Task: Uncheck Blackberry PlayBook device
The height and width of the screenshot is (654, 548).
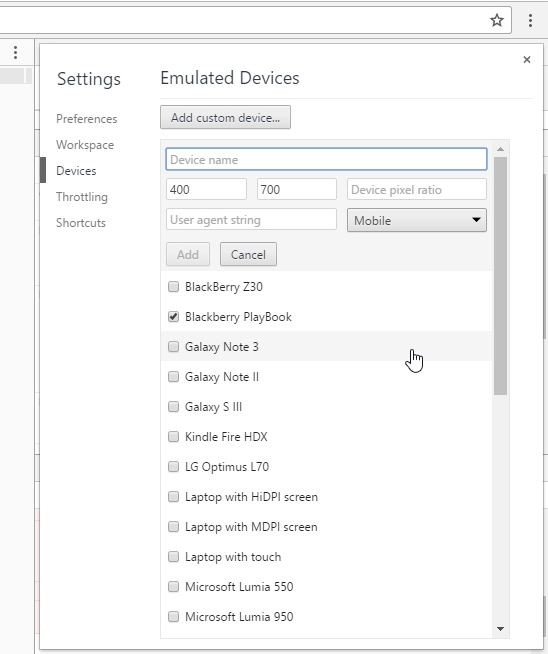Action: point(173,317)
